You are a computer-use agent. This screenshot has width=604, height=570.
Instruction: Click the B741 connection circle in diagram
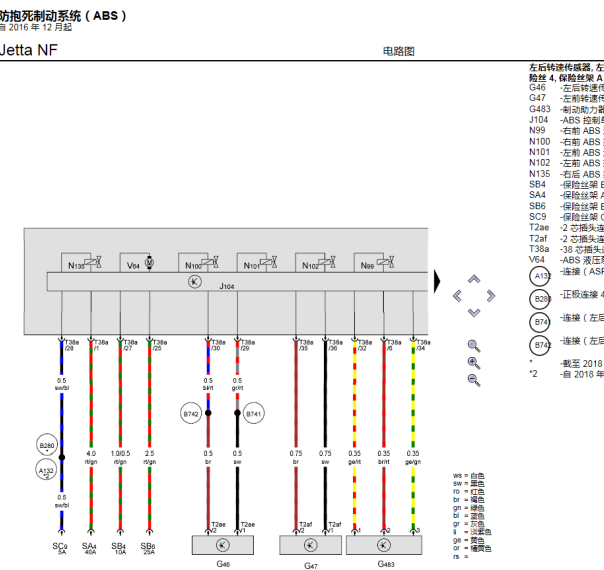253,414
